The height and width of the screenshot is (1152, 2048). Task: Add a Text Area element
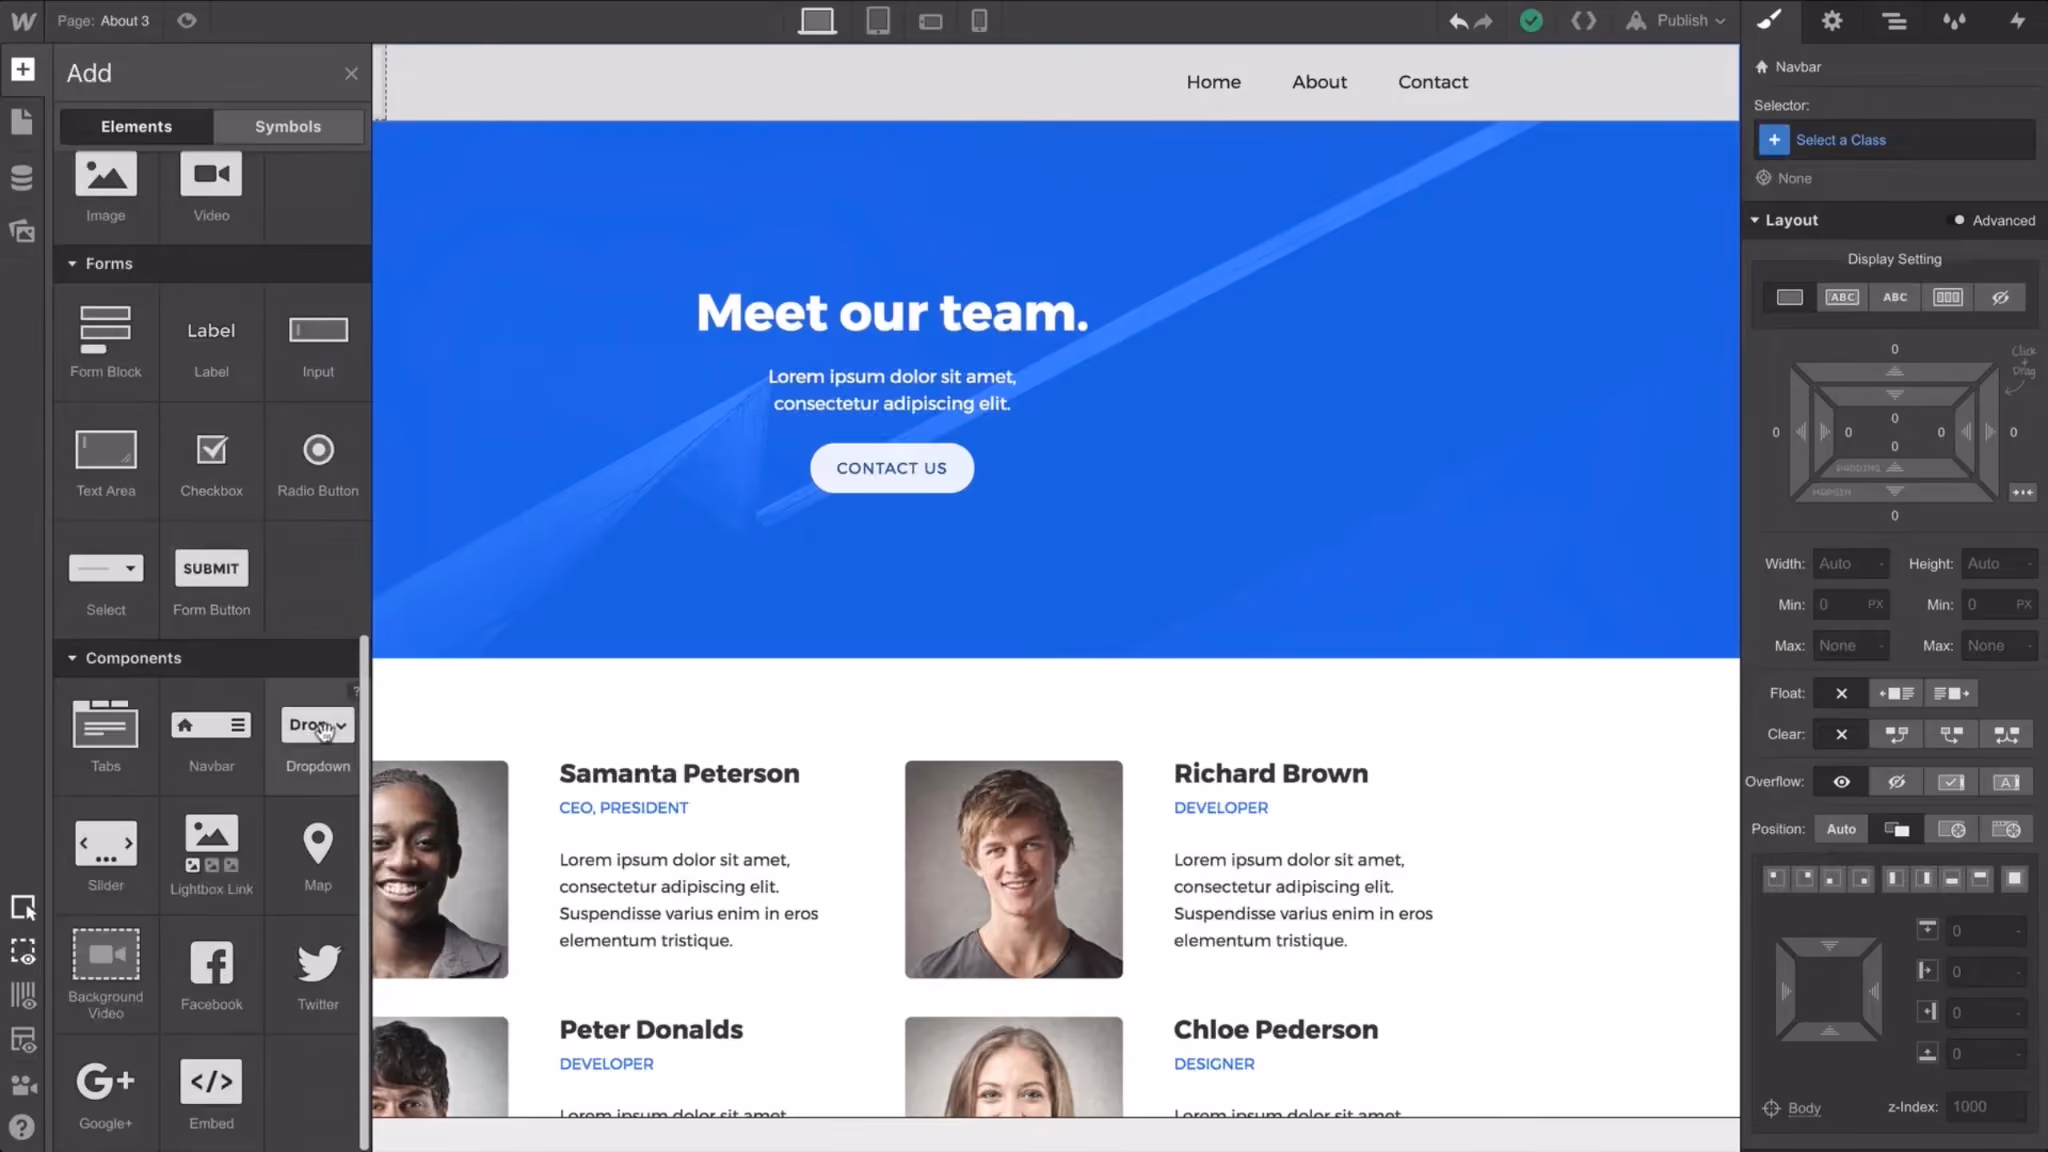click(106, 462)
